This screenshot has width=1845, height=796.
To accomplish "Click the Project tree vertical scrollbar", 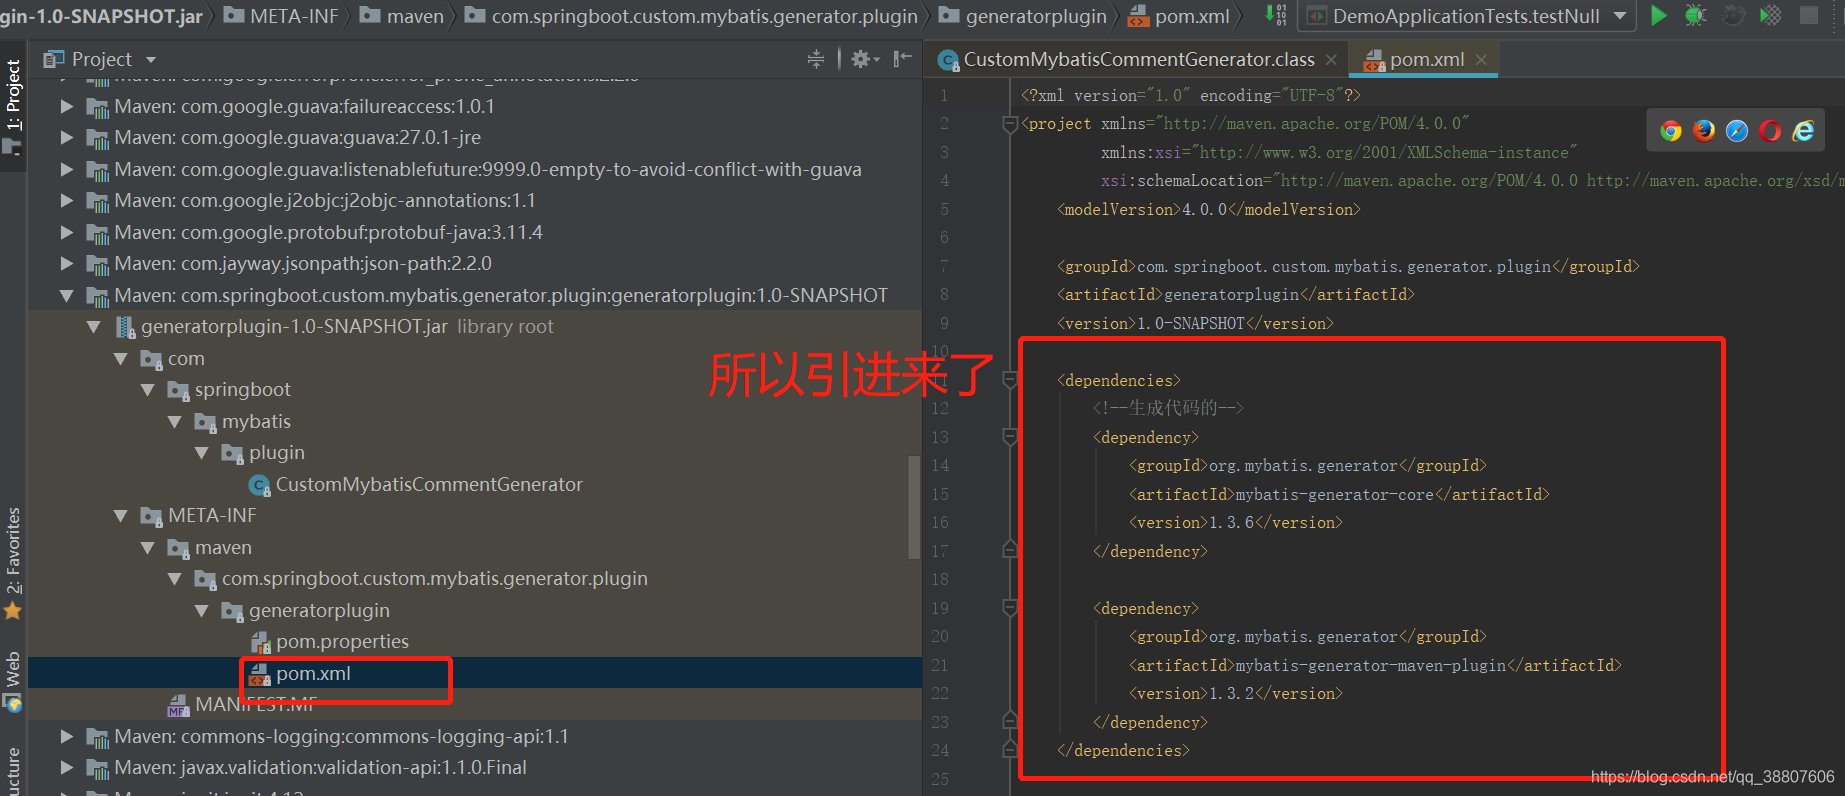I will [x=914, y=507].
